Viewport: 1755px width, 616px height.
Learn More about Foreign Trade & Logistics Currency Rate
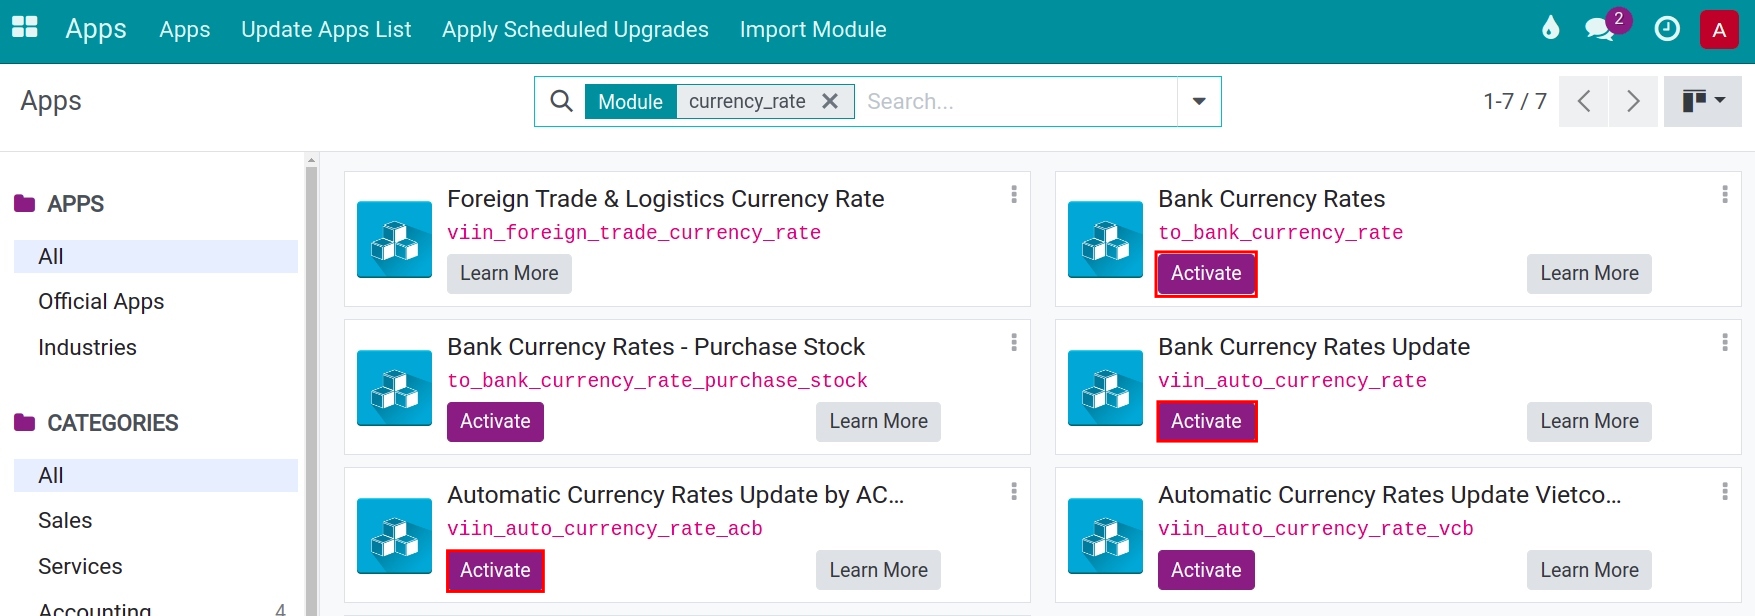click(509, 273)
